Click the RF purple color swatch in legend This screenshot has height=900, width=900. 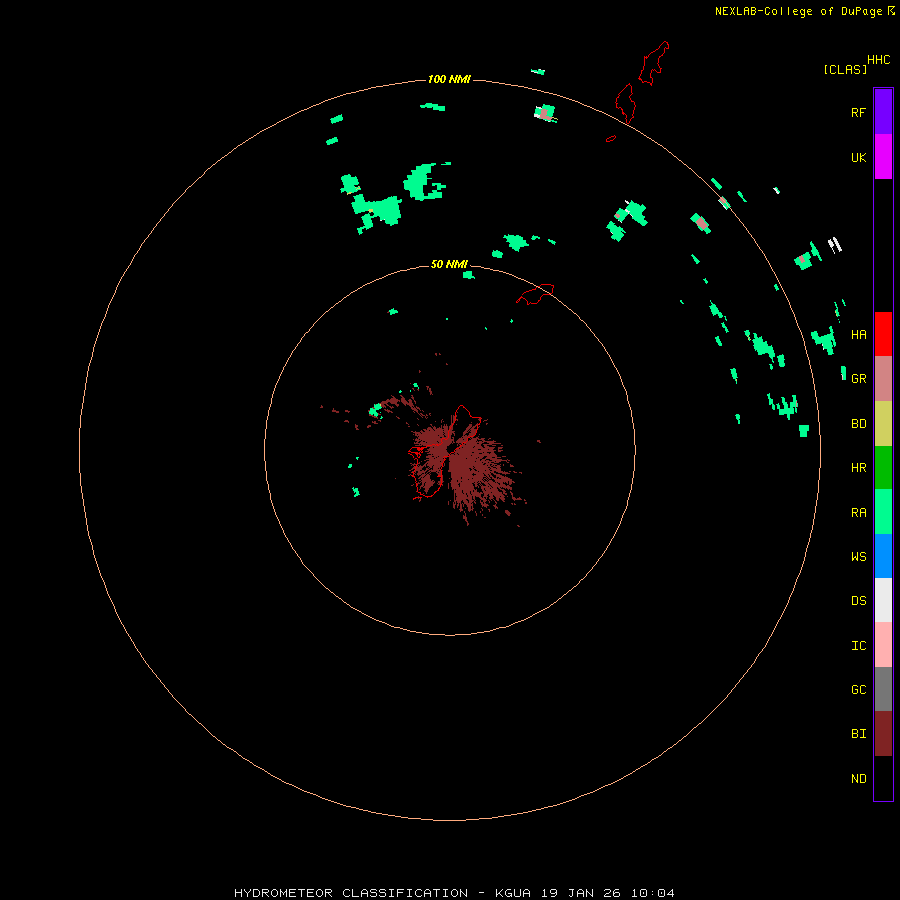pyautogui.click(x=883, y=112)
